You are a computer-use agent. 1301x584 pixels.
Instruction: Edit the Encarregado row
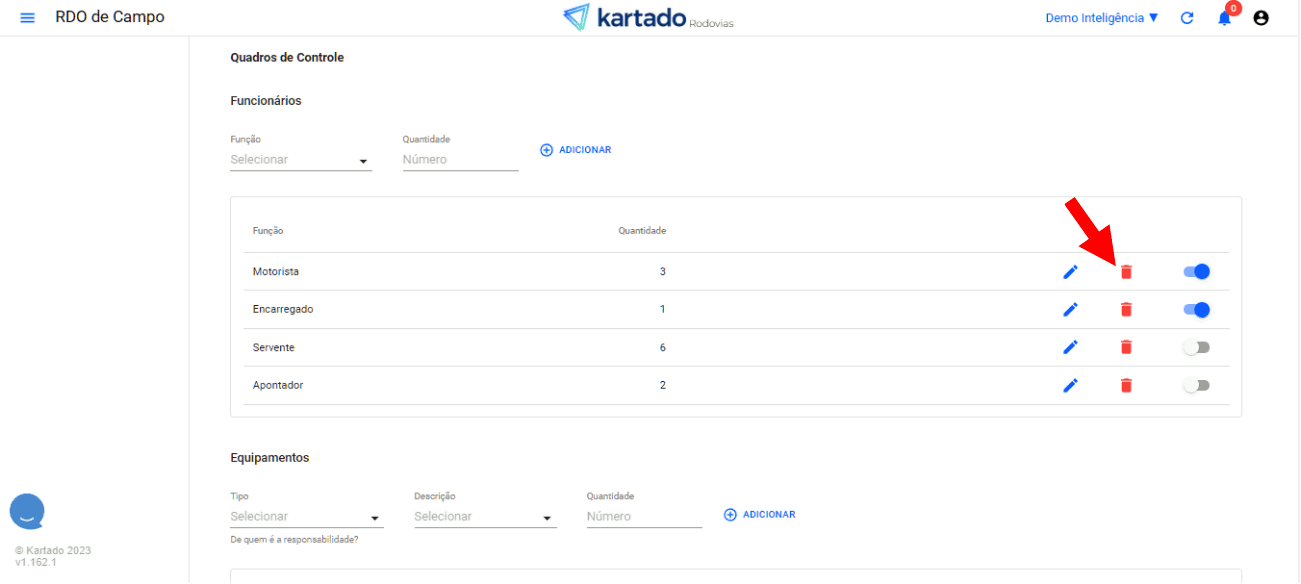(x=1070, y=310)
